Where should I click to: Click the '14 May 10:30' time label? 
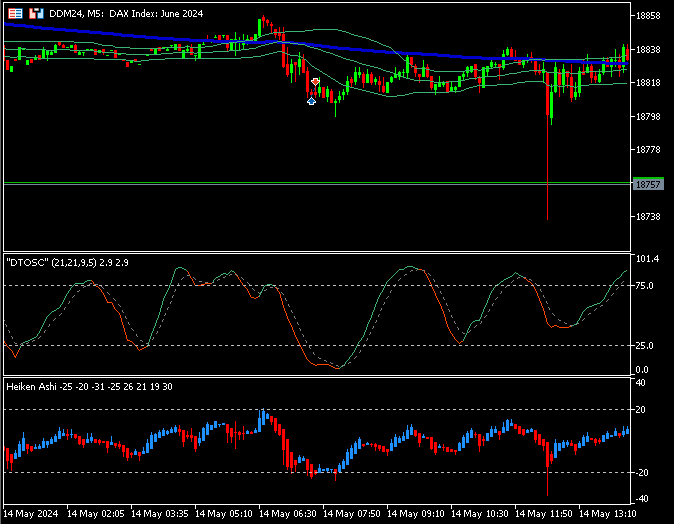(x=479, y=514)
